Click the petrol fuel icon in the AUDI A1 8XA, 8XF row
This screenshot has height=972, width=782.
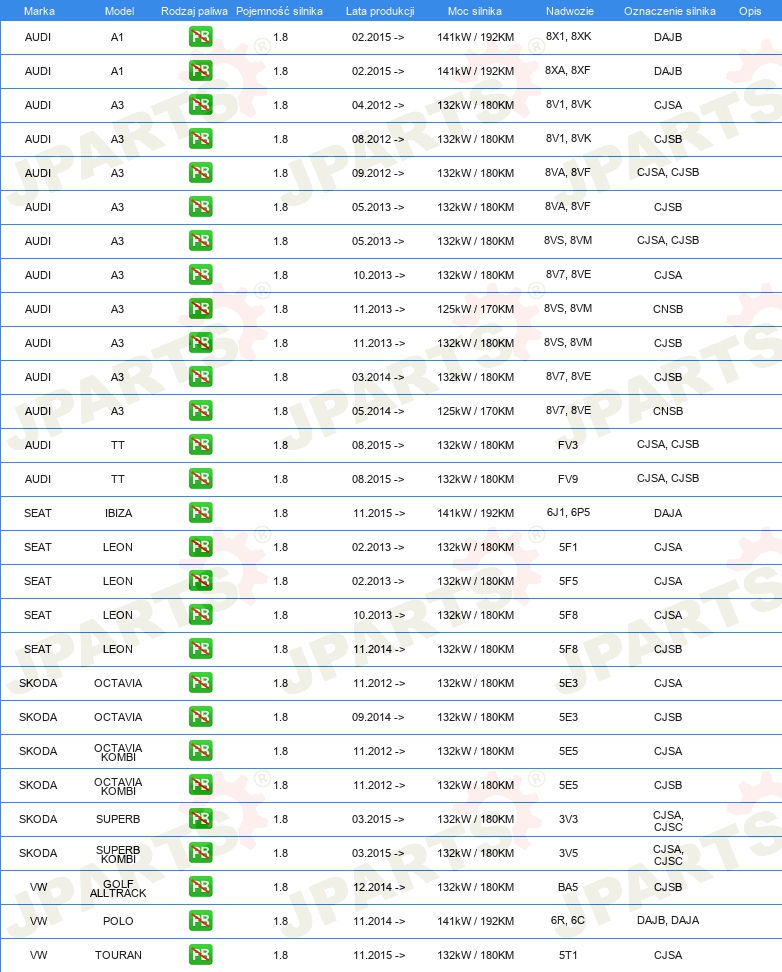pyautogui.click(x=200, y=71)
